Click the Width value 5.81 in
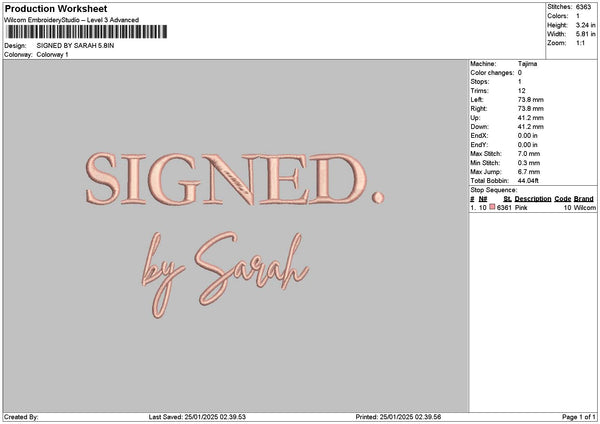This screenshot has height=424, width=600. coord(585,34)
